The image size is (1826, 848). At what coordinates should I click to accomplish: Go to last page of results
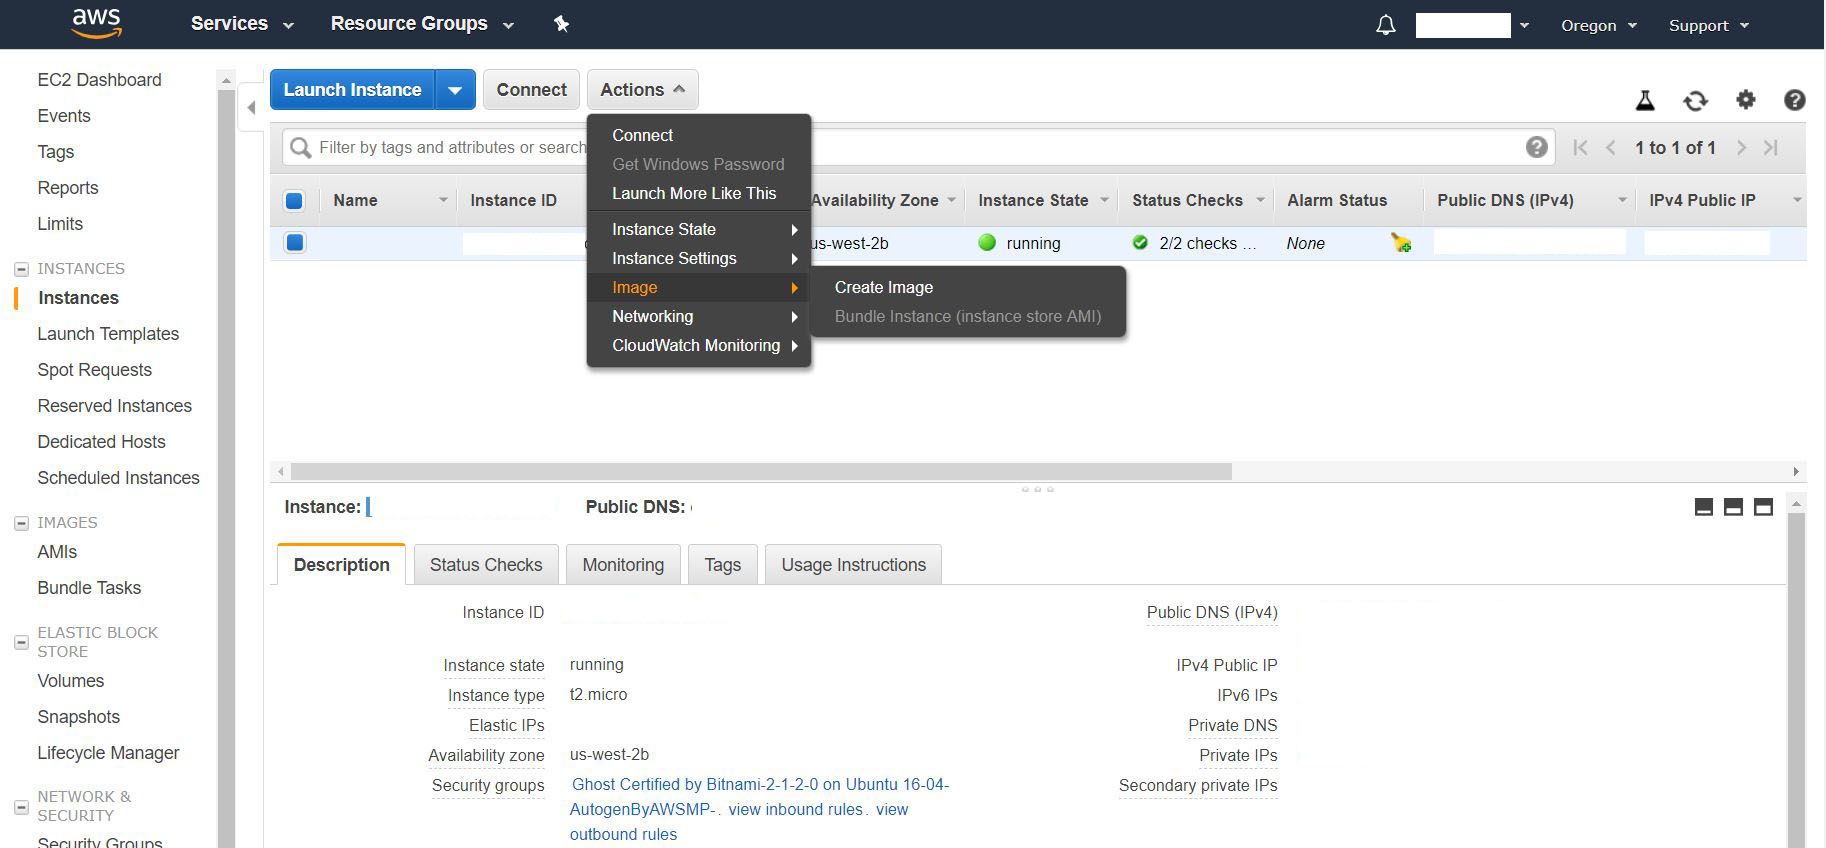[x=1771, y=147]
